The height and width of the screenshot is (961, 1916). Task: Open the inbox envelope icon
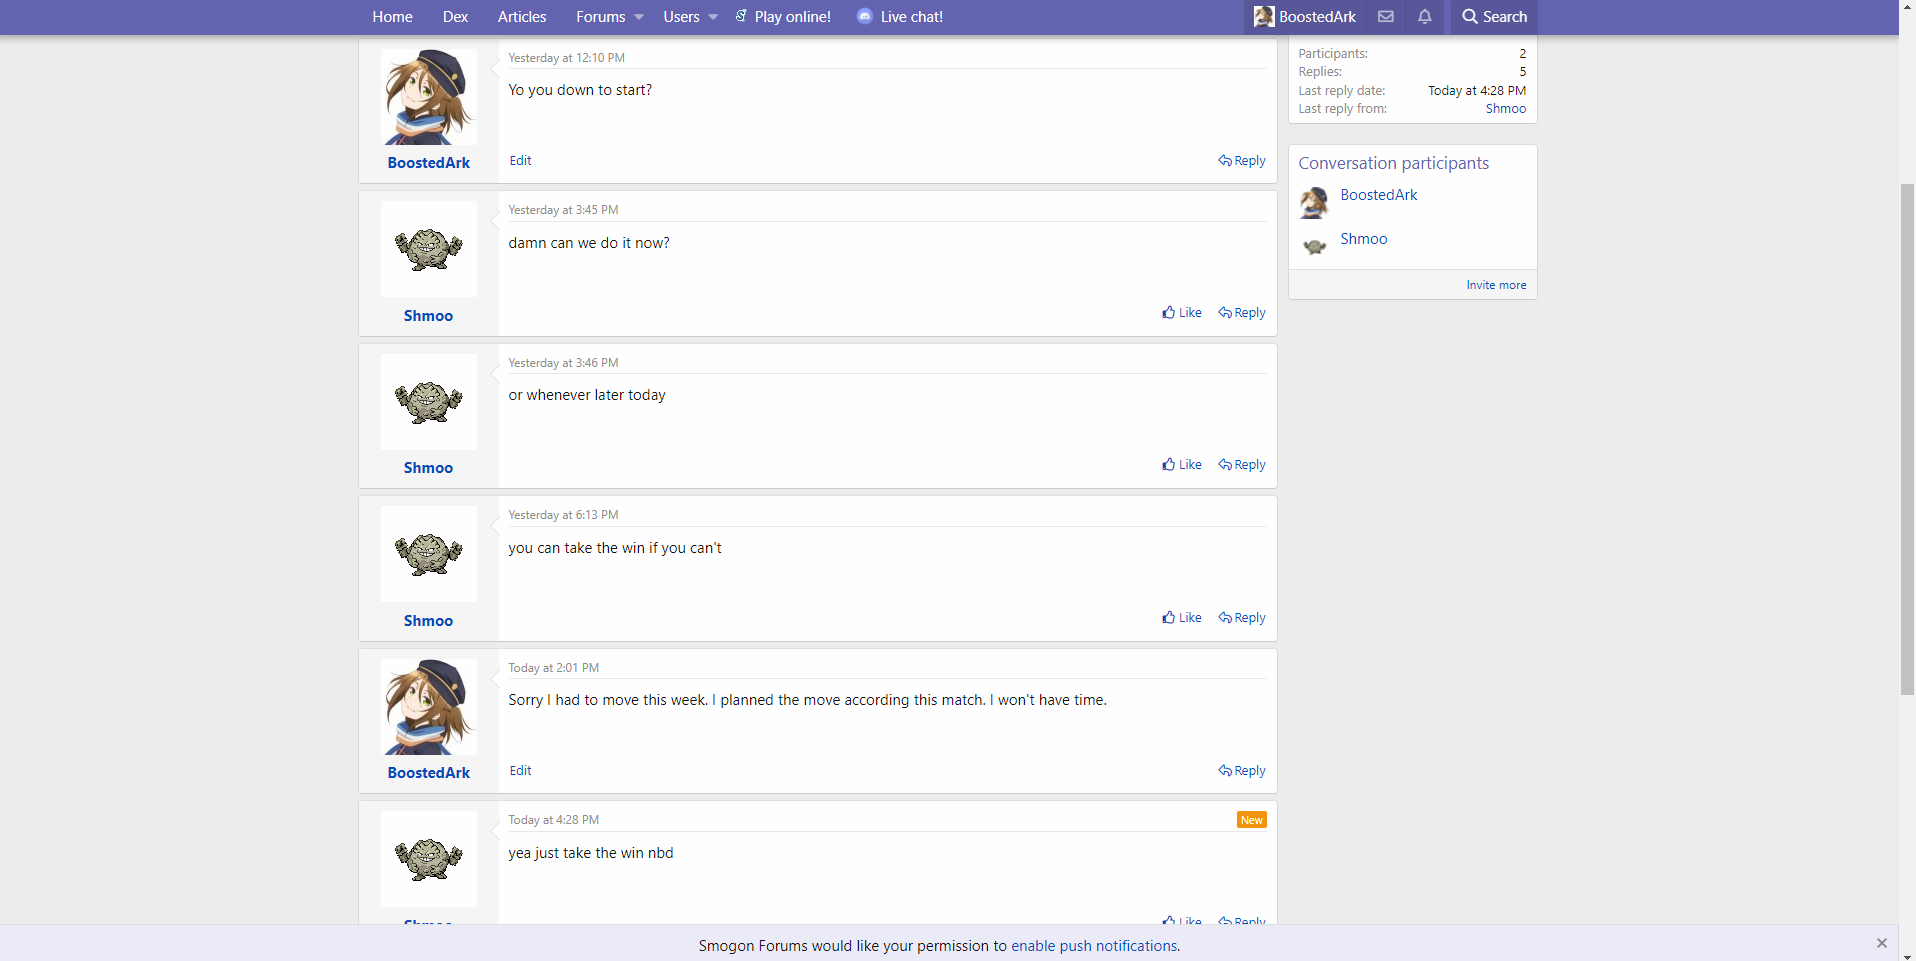pos(1385,17)
